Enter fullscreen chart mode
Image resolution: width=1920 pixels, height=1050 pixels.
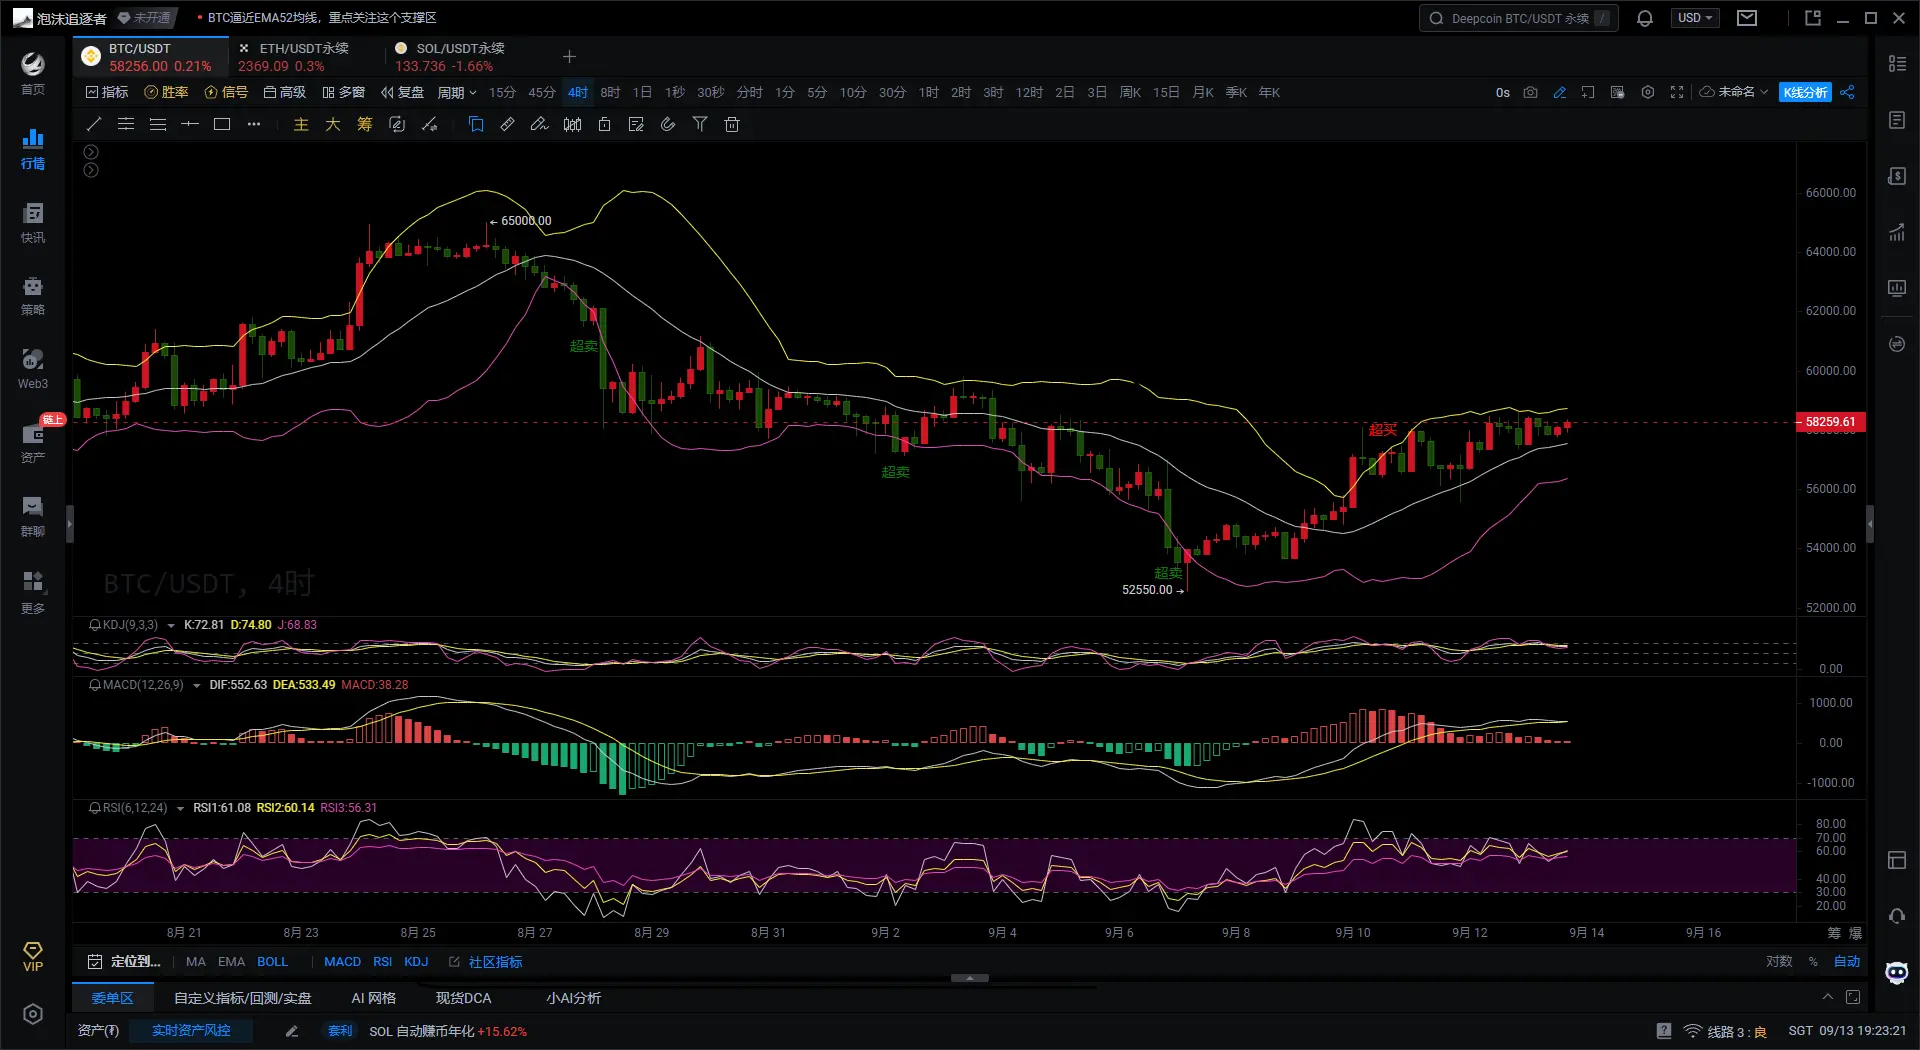pos(1677,92)
